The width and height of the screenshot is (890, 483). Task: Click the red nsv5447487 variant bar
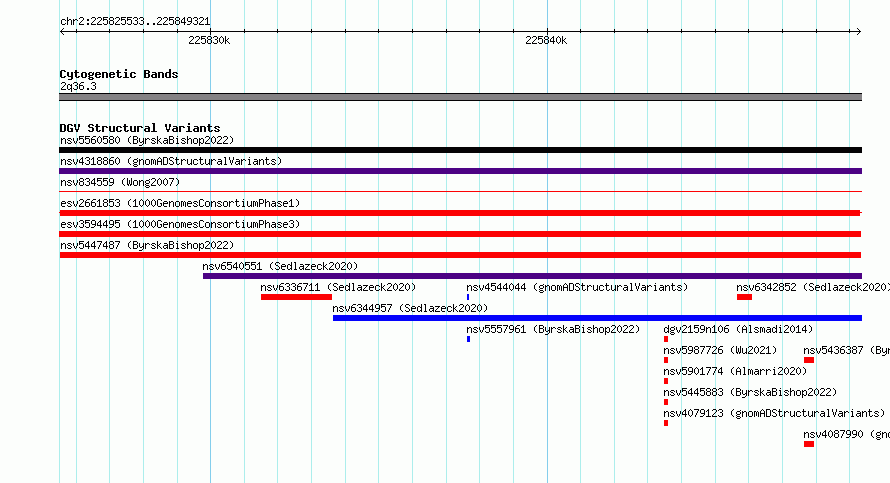point(460,255)
